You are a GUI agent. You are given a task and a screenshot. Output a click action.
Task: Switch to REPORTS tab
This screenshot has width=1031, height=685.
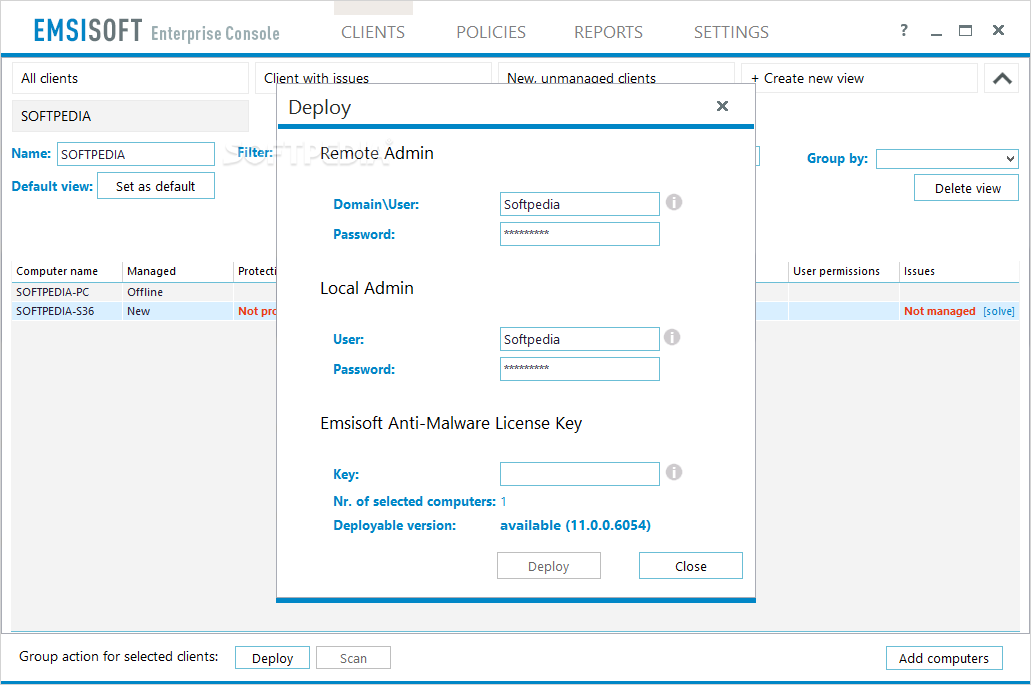coord(608,32)
